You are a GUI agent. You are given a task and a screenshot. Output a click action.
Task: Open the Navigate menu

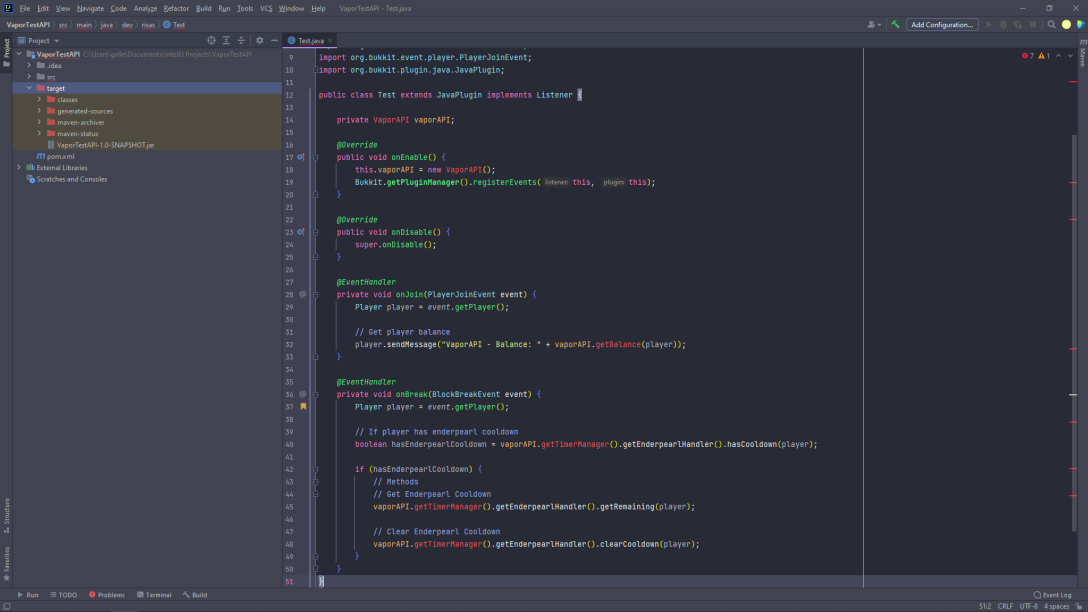click(x=90, y=8)
